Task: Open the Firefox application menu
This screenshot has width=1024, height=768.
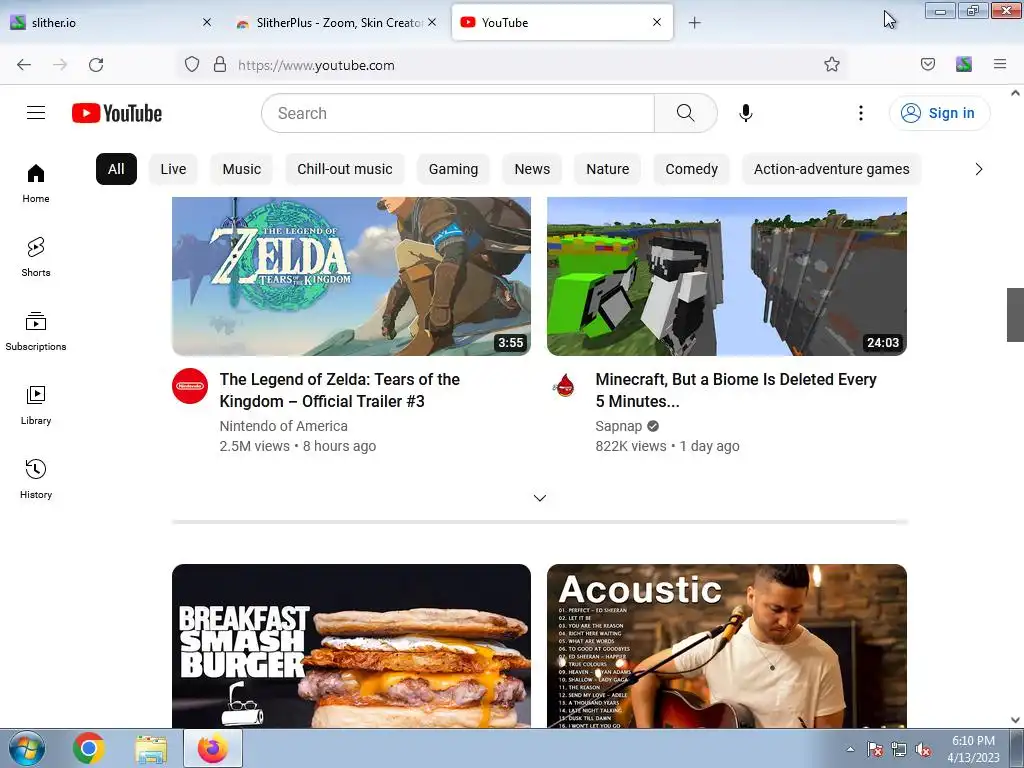Action: point(1000,64)
